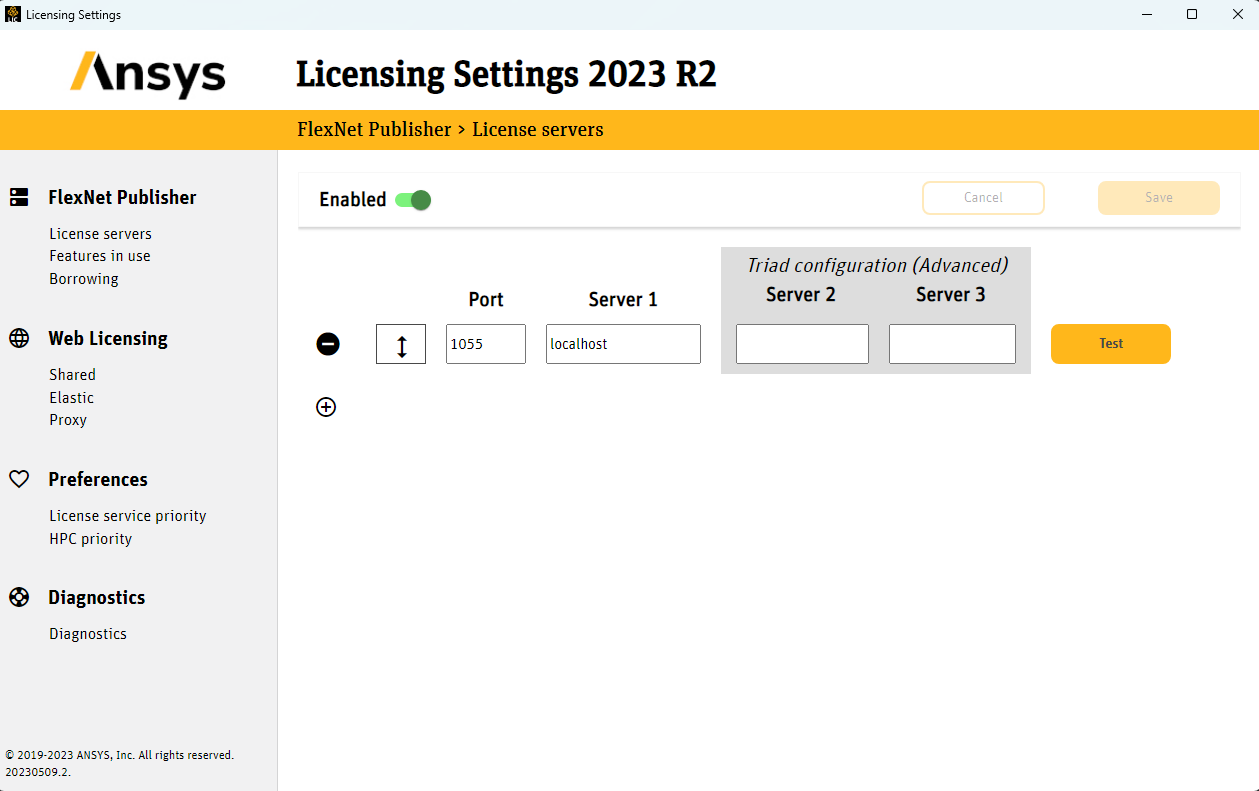Click the Cancel button
This screenshot has width=1259, height=791.
983,197
